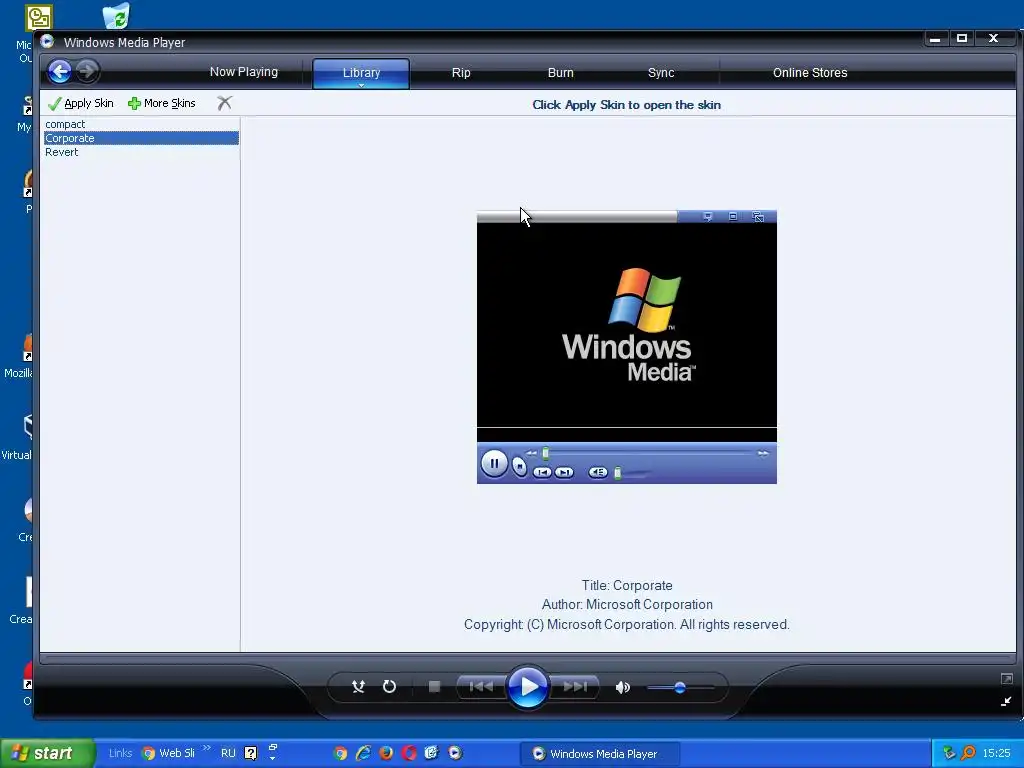
Task: Go back with the blue back arrow
Action: pyautogui.click(x=59, y=71)
